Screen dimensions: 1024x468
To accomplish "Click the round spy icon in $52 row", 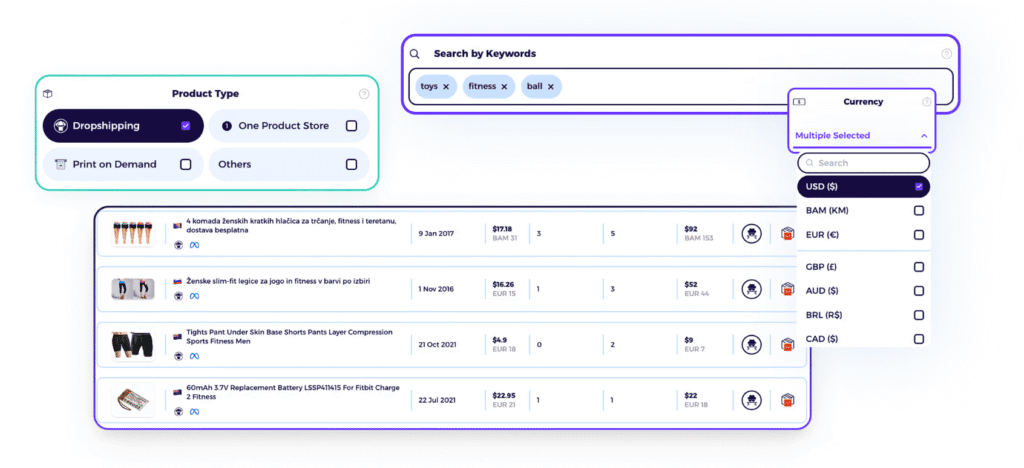I will tap(752, 289).
